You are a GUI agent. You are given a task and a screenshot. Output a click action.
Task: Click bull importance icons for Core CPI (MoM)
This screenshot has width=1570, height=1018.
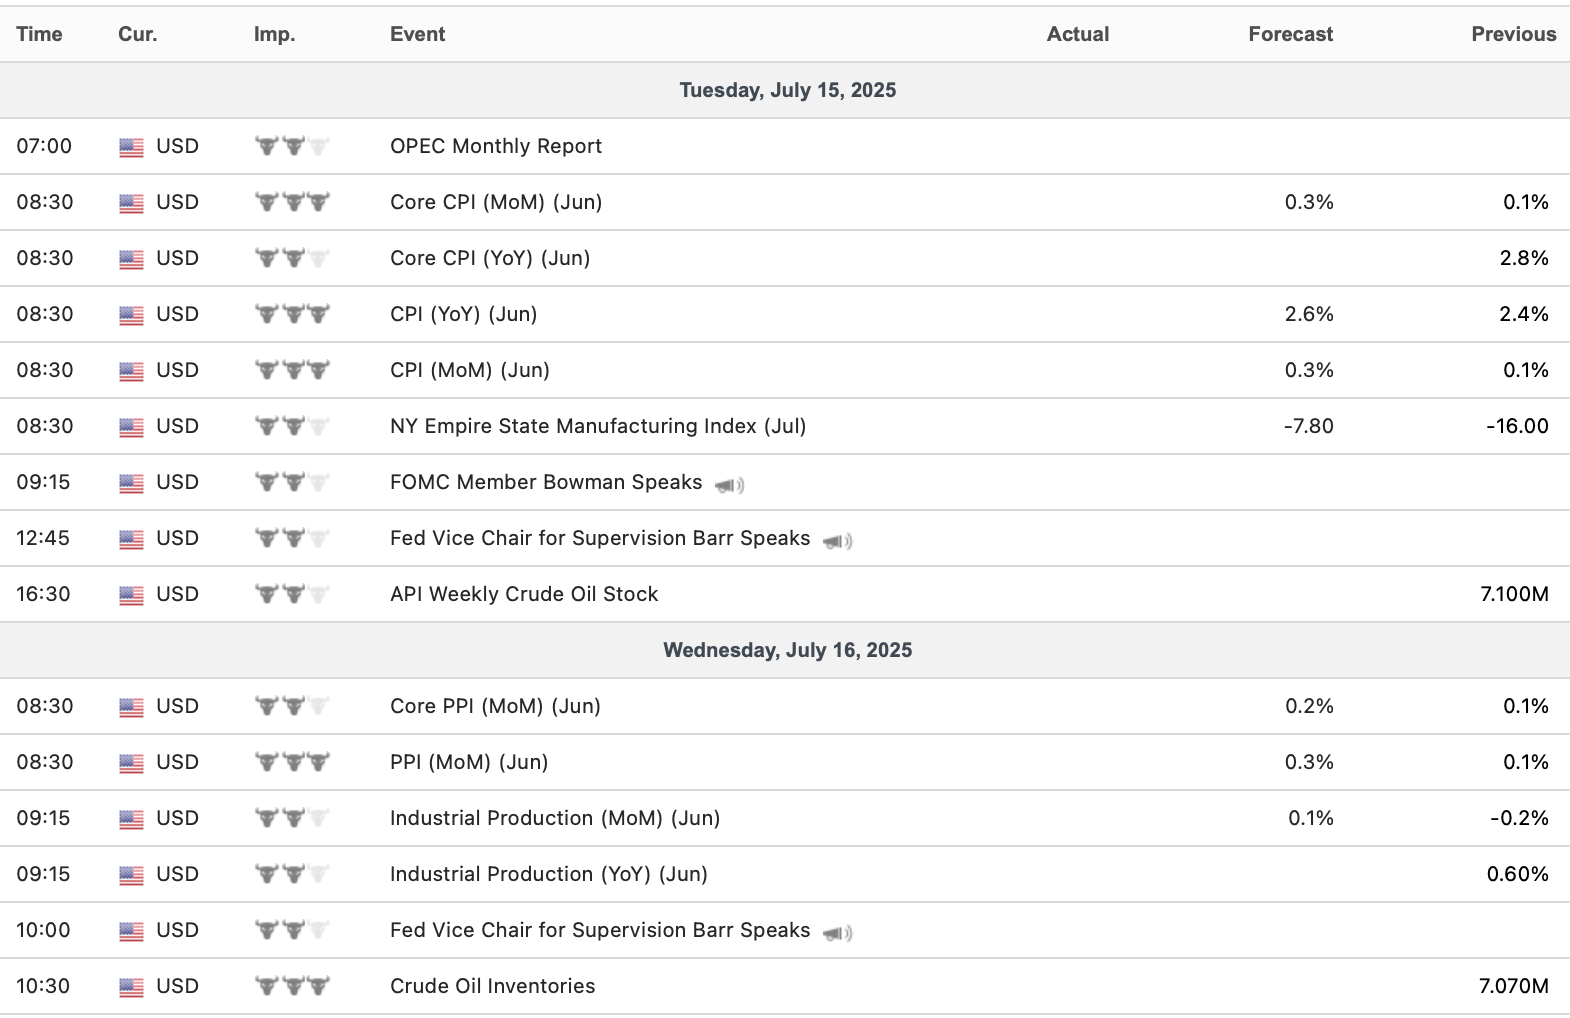[292, 202]
